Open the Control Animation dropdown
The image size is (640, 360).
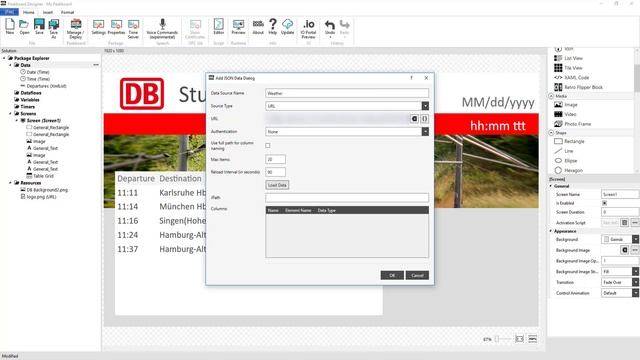pos(636,293)
